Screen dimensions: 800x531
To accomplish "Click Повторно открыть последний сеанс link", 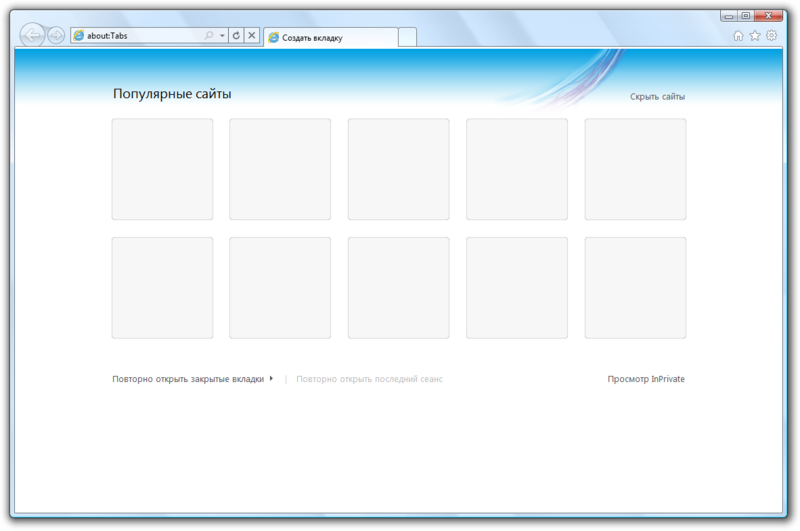I will (369, 379).
